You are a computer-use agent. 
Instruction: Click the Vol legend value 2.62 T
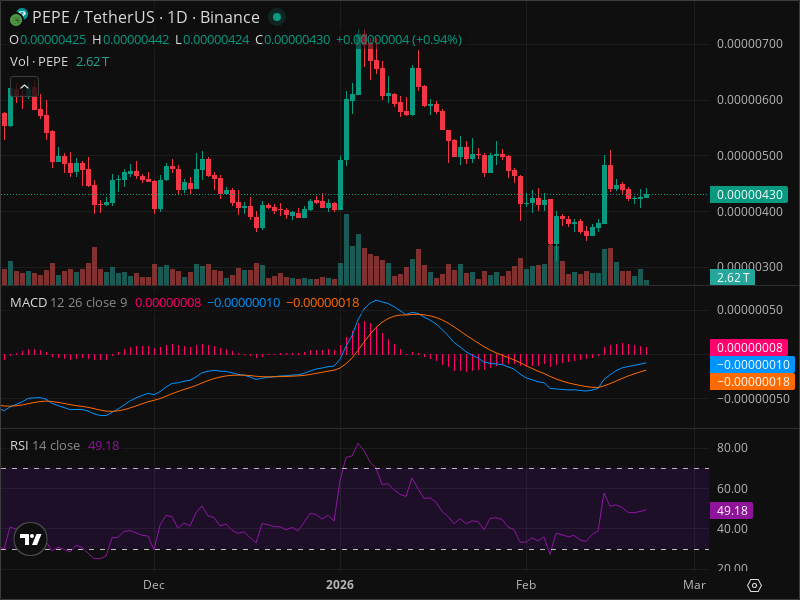point(92,62)
